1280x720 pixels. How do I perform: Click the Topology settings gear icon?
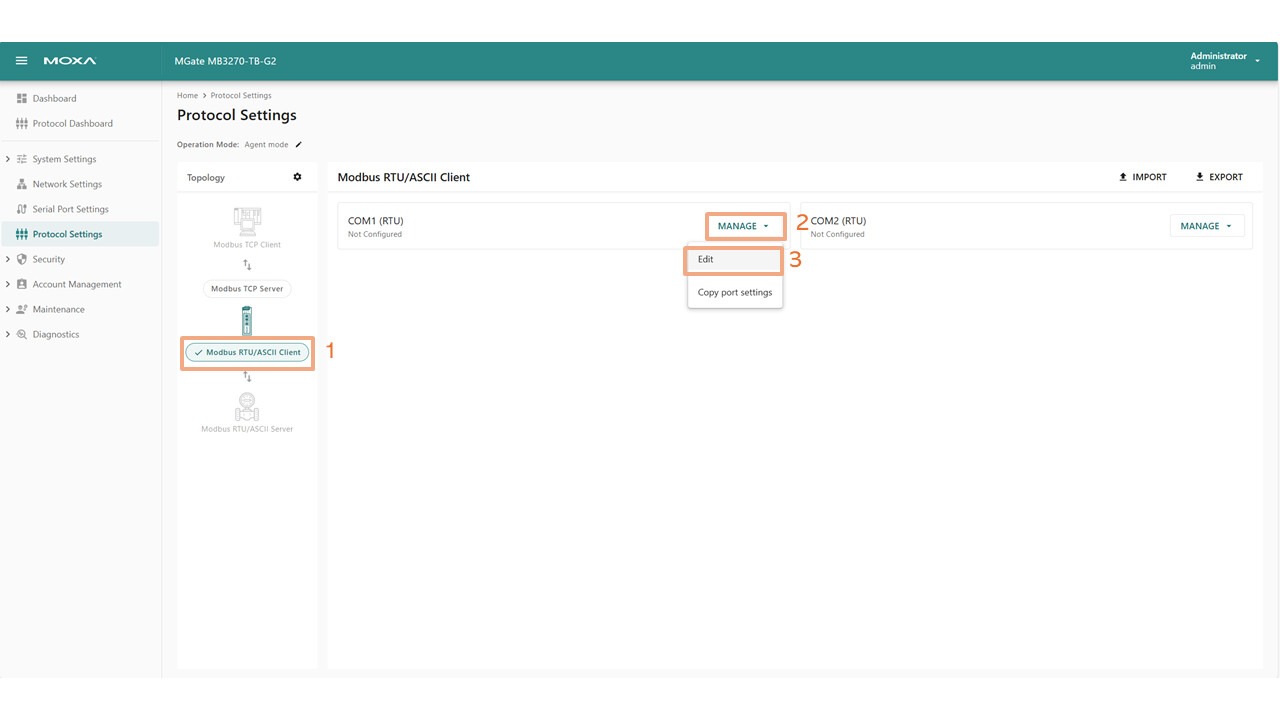[x=297, y=177]
